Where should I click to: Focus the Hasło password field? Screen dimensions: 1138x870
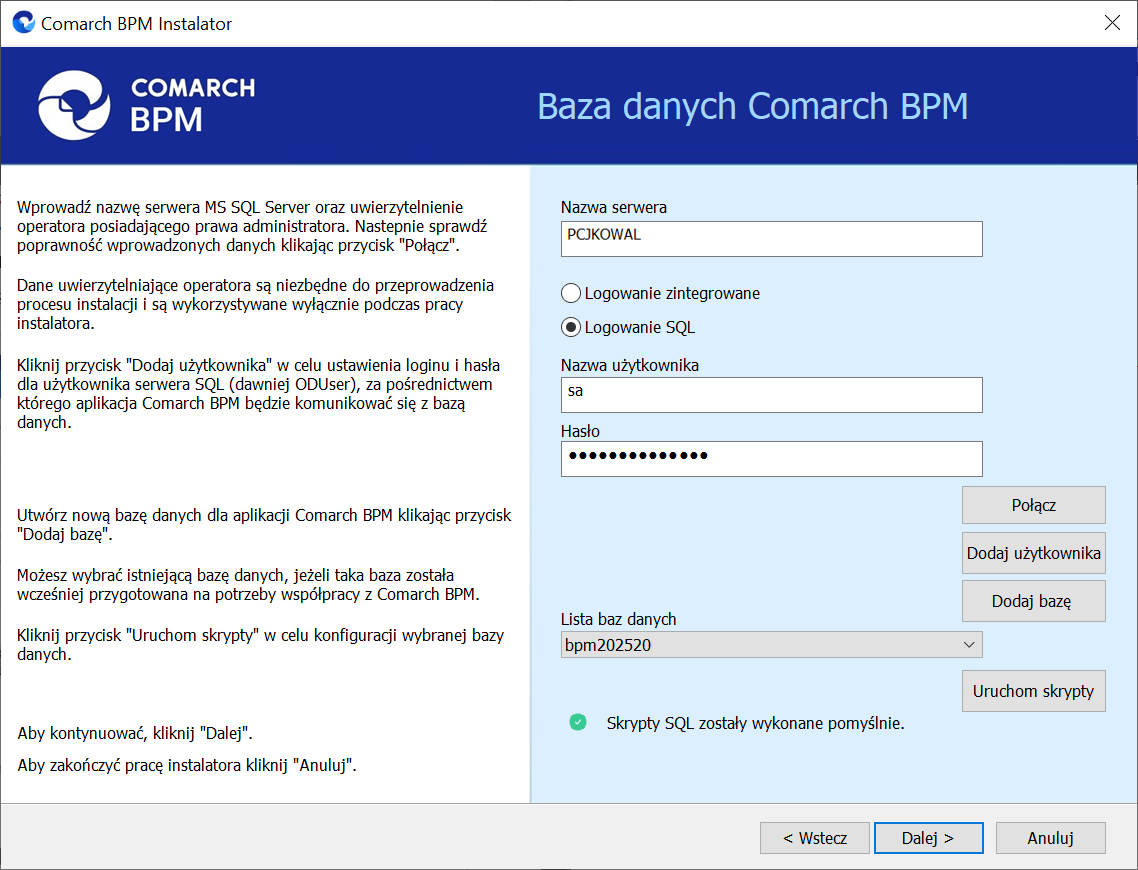[x=771, y=459]
